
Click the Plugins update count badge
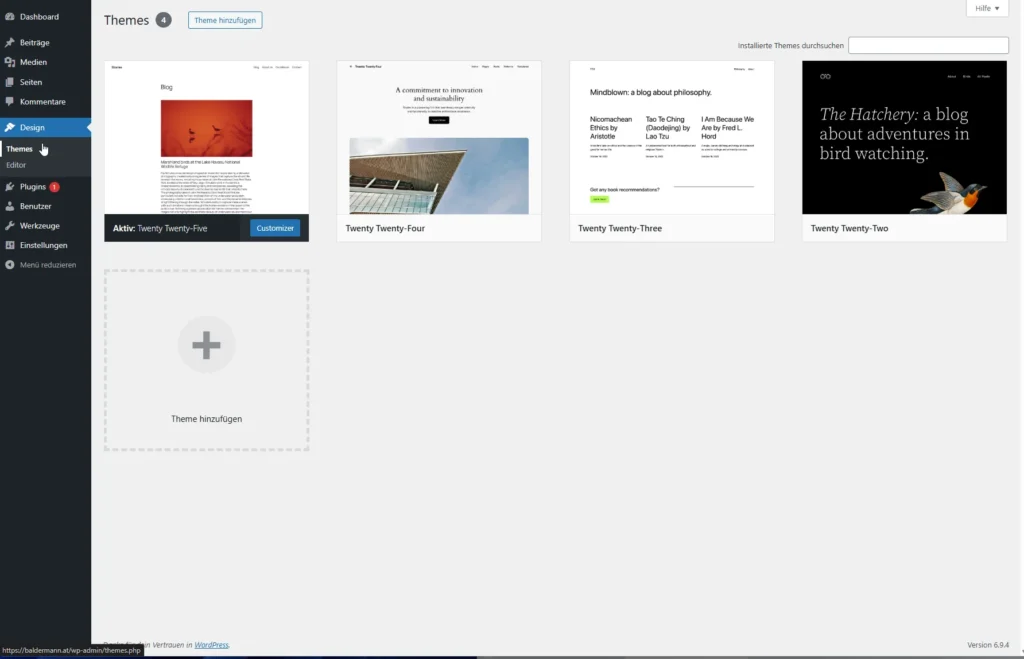54,187
